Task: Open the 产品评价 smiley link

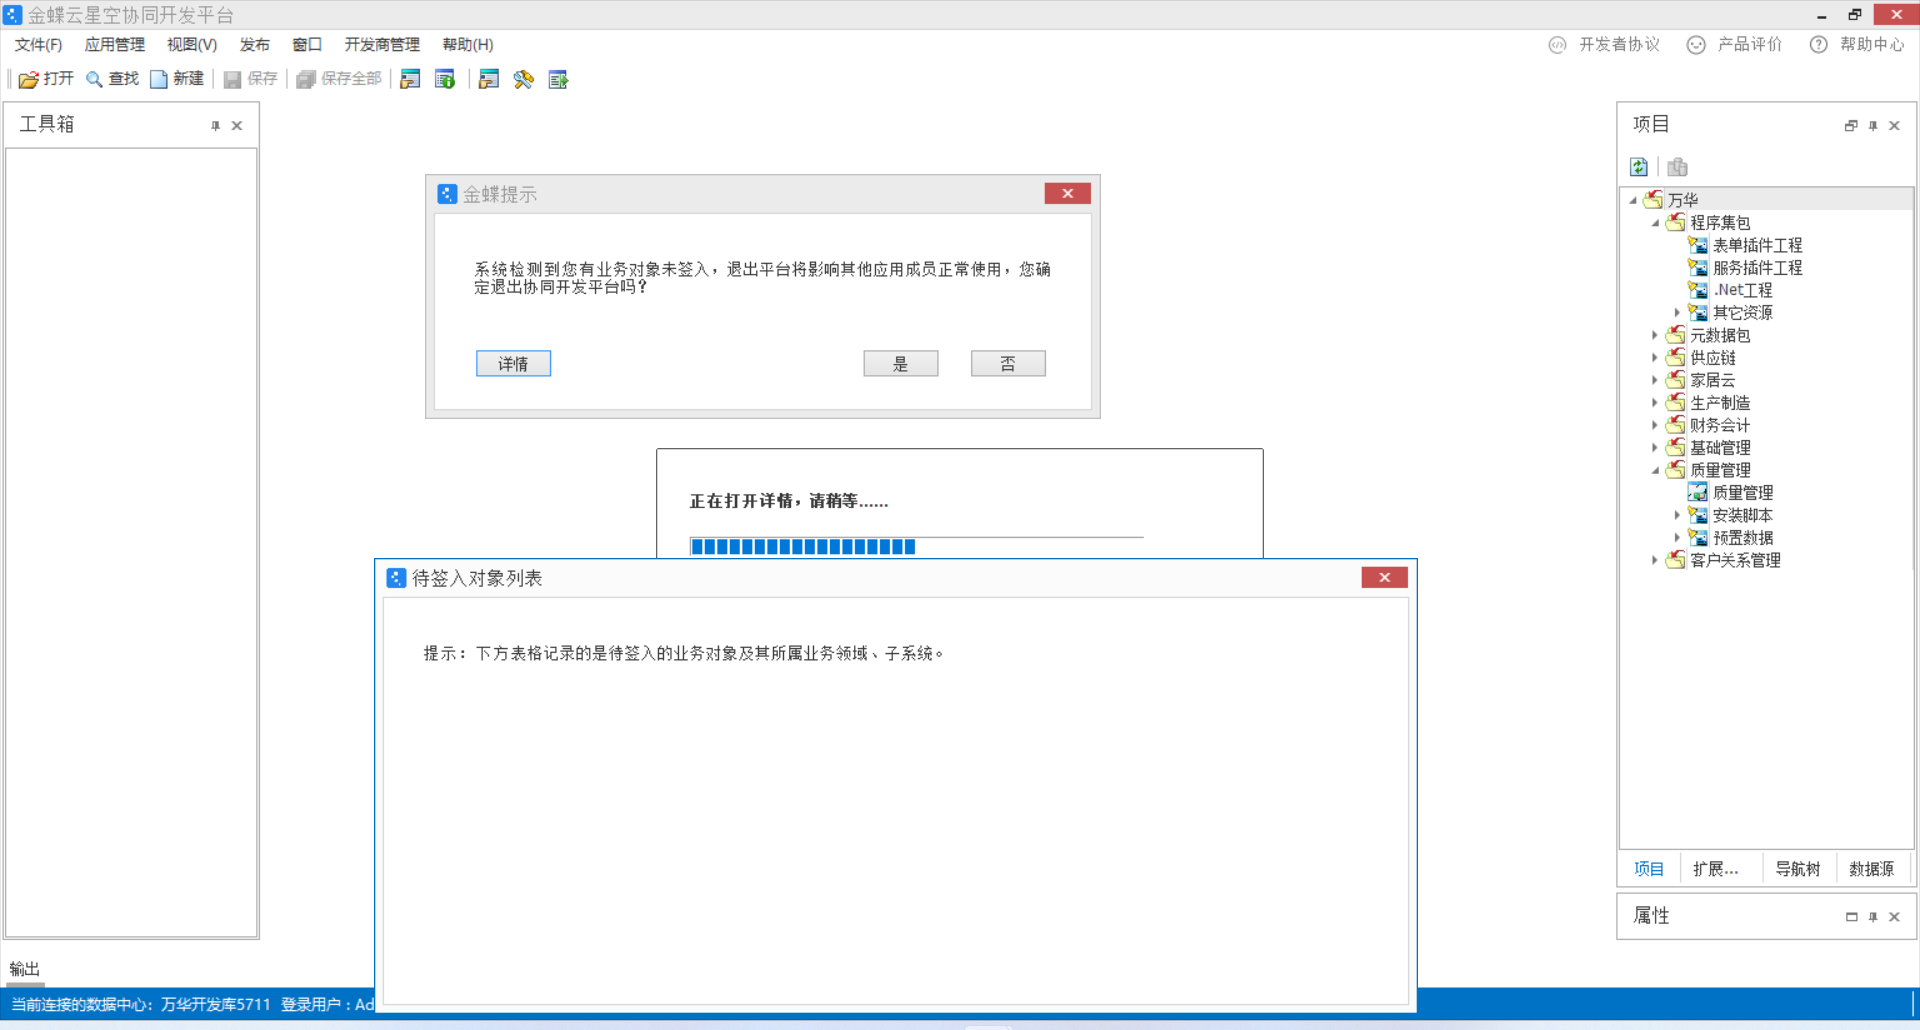Action: pyautogui.click(x=1734, y=45)
